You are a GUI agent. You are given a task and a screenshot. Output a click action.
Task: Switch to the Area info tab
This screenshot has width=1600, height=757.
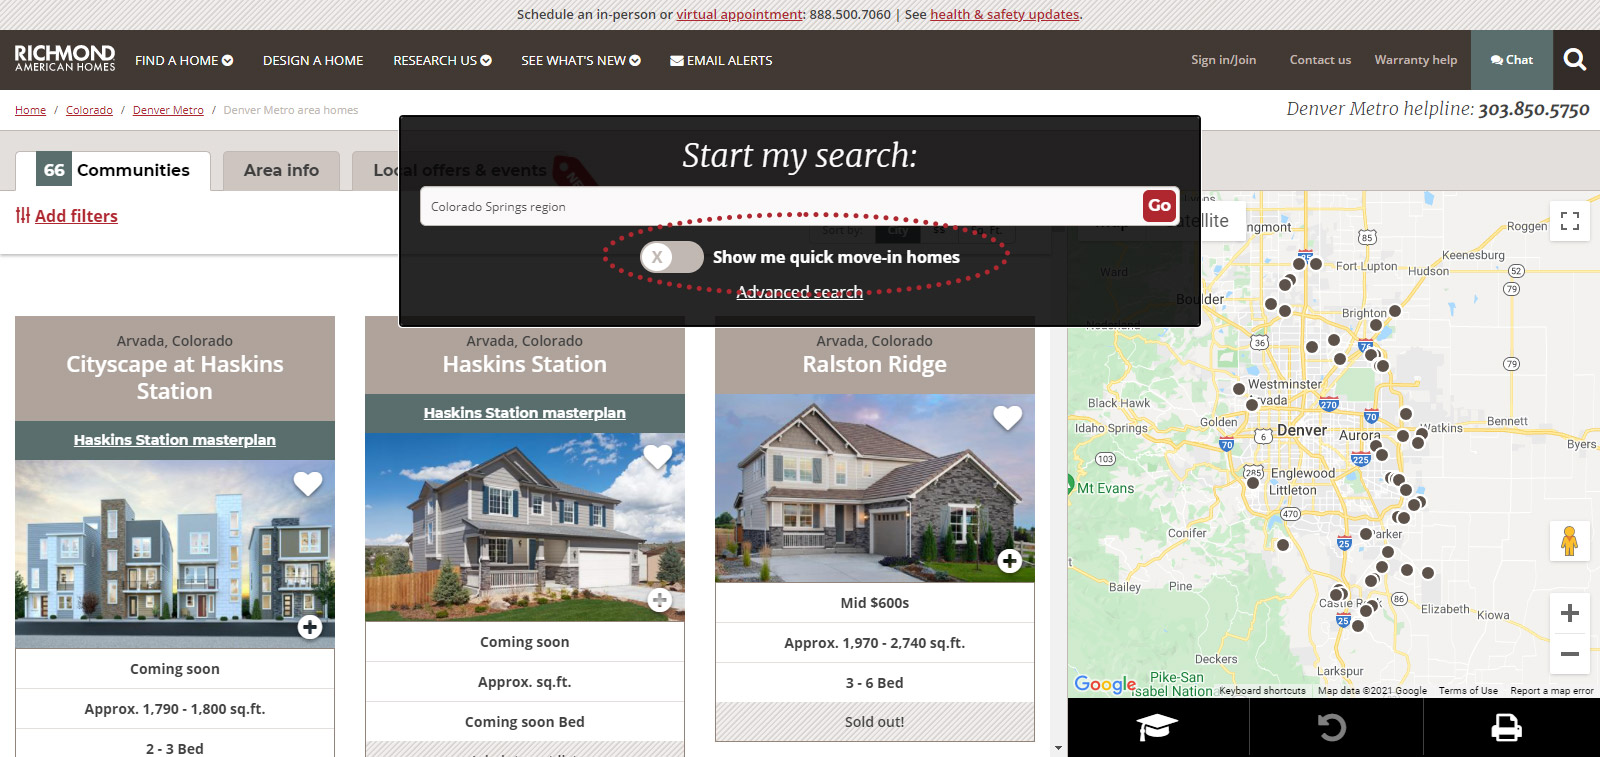coord(281,170)
